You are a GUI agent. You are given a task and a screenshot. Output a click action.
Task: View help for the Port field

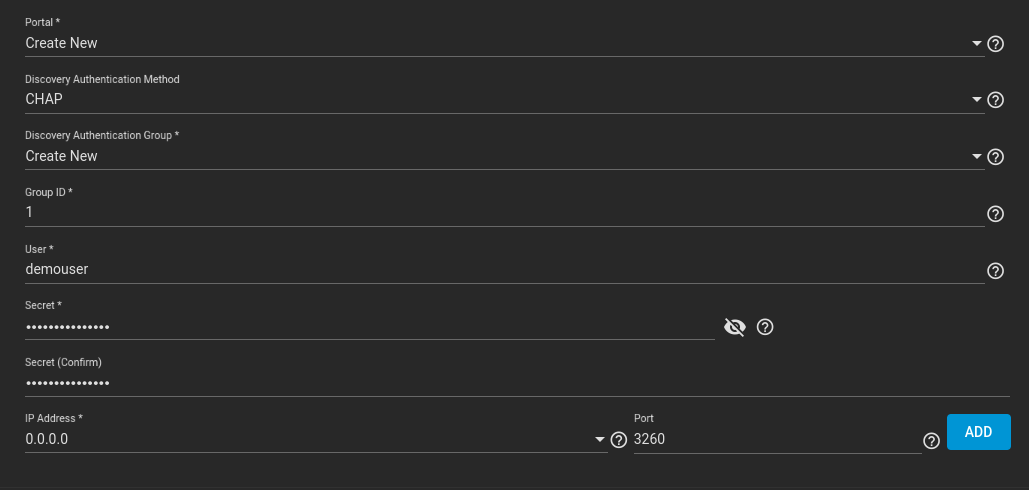931,440
